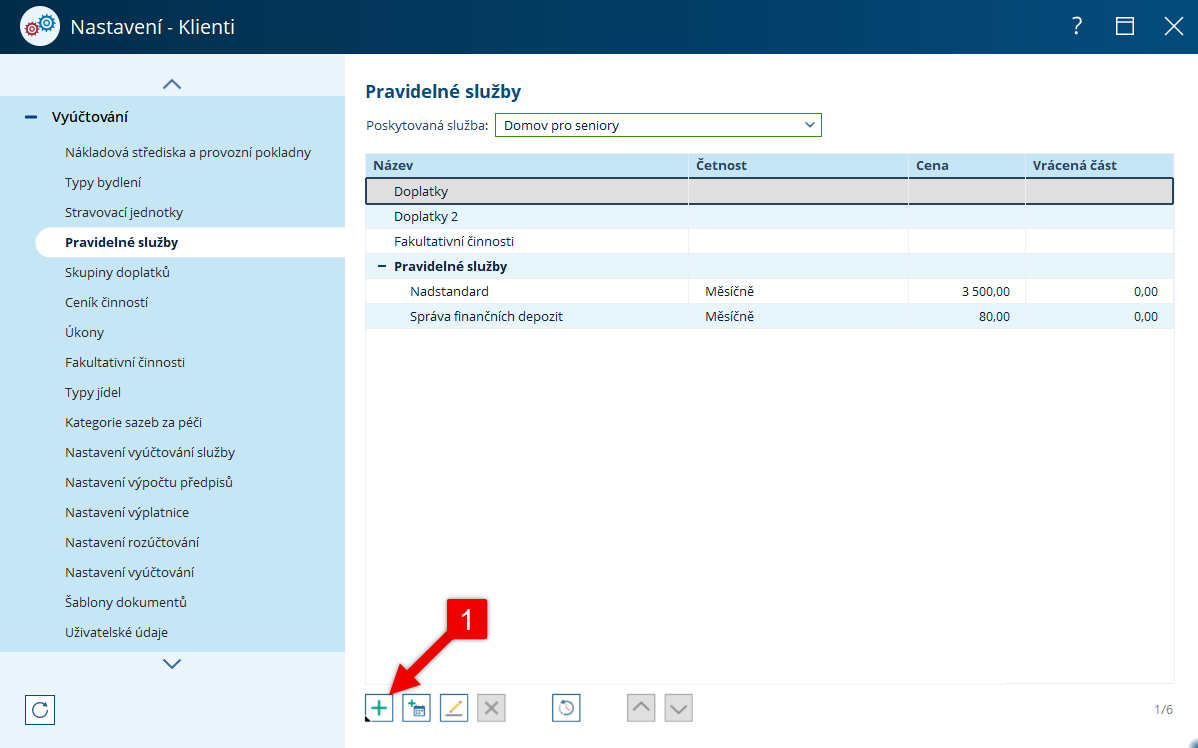Viewport: 1198px width, 748px height.
Task: Open Kategorie sazeb za péči
Action: pos(134,423)
